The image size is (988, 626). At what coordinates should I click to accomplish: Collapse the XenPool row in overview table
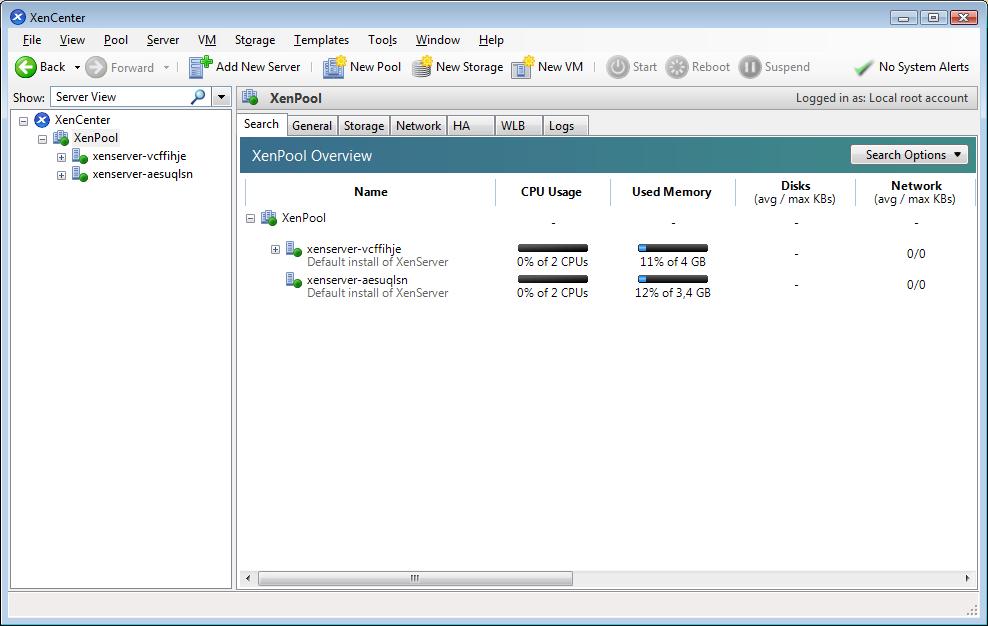click(x=250, y=218)
